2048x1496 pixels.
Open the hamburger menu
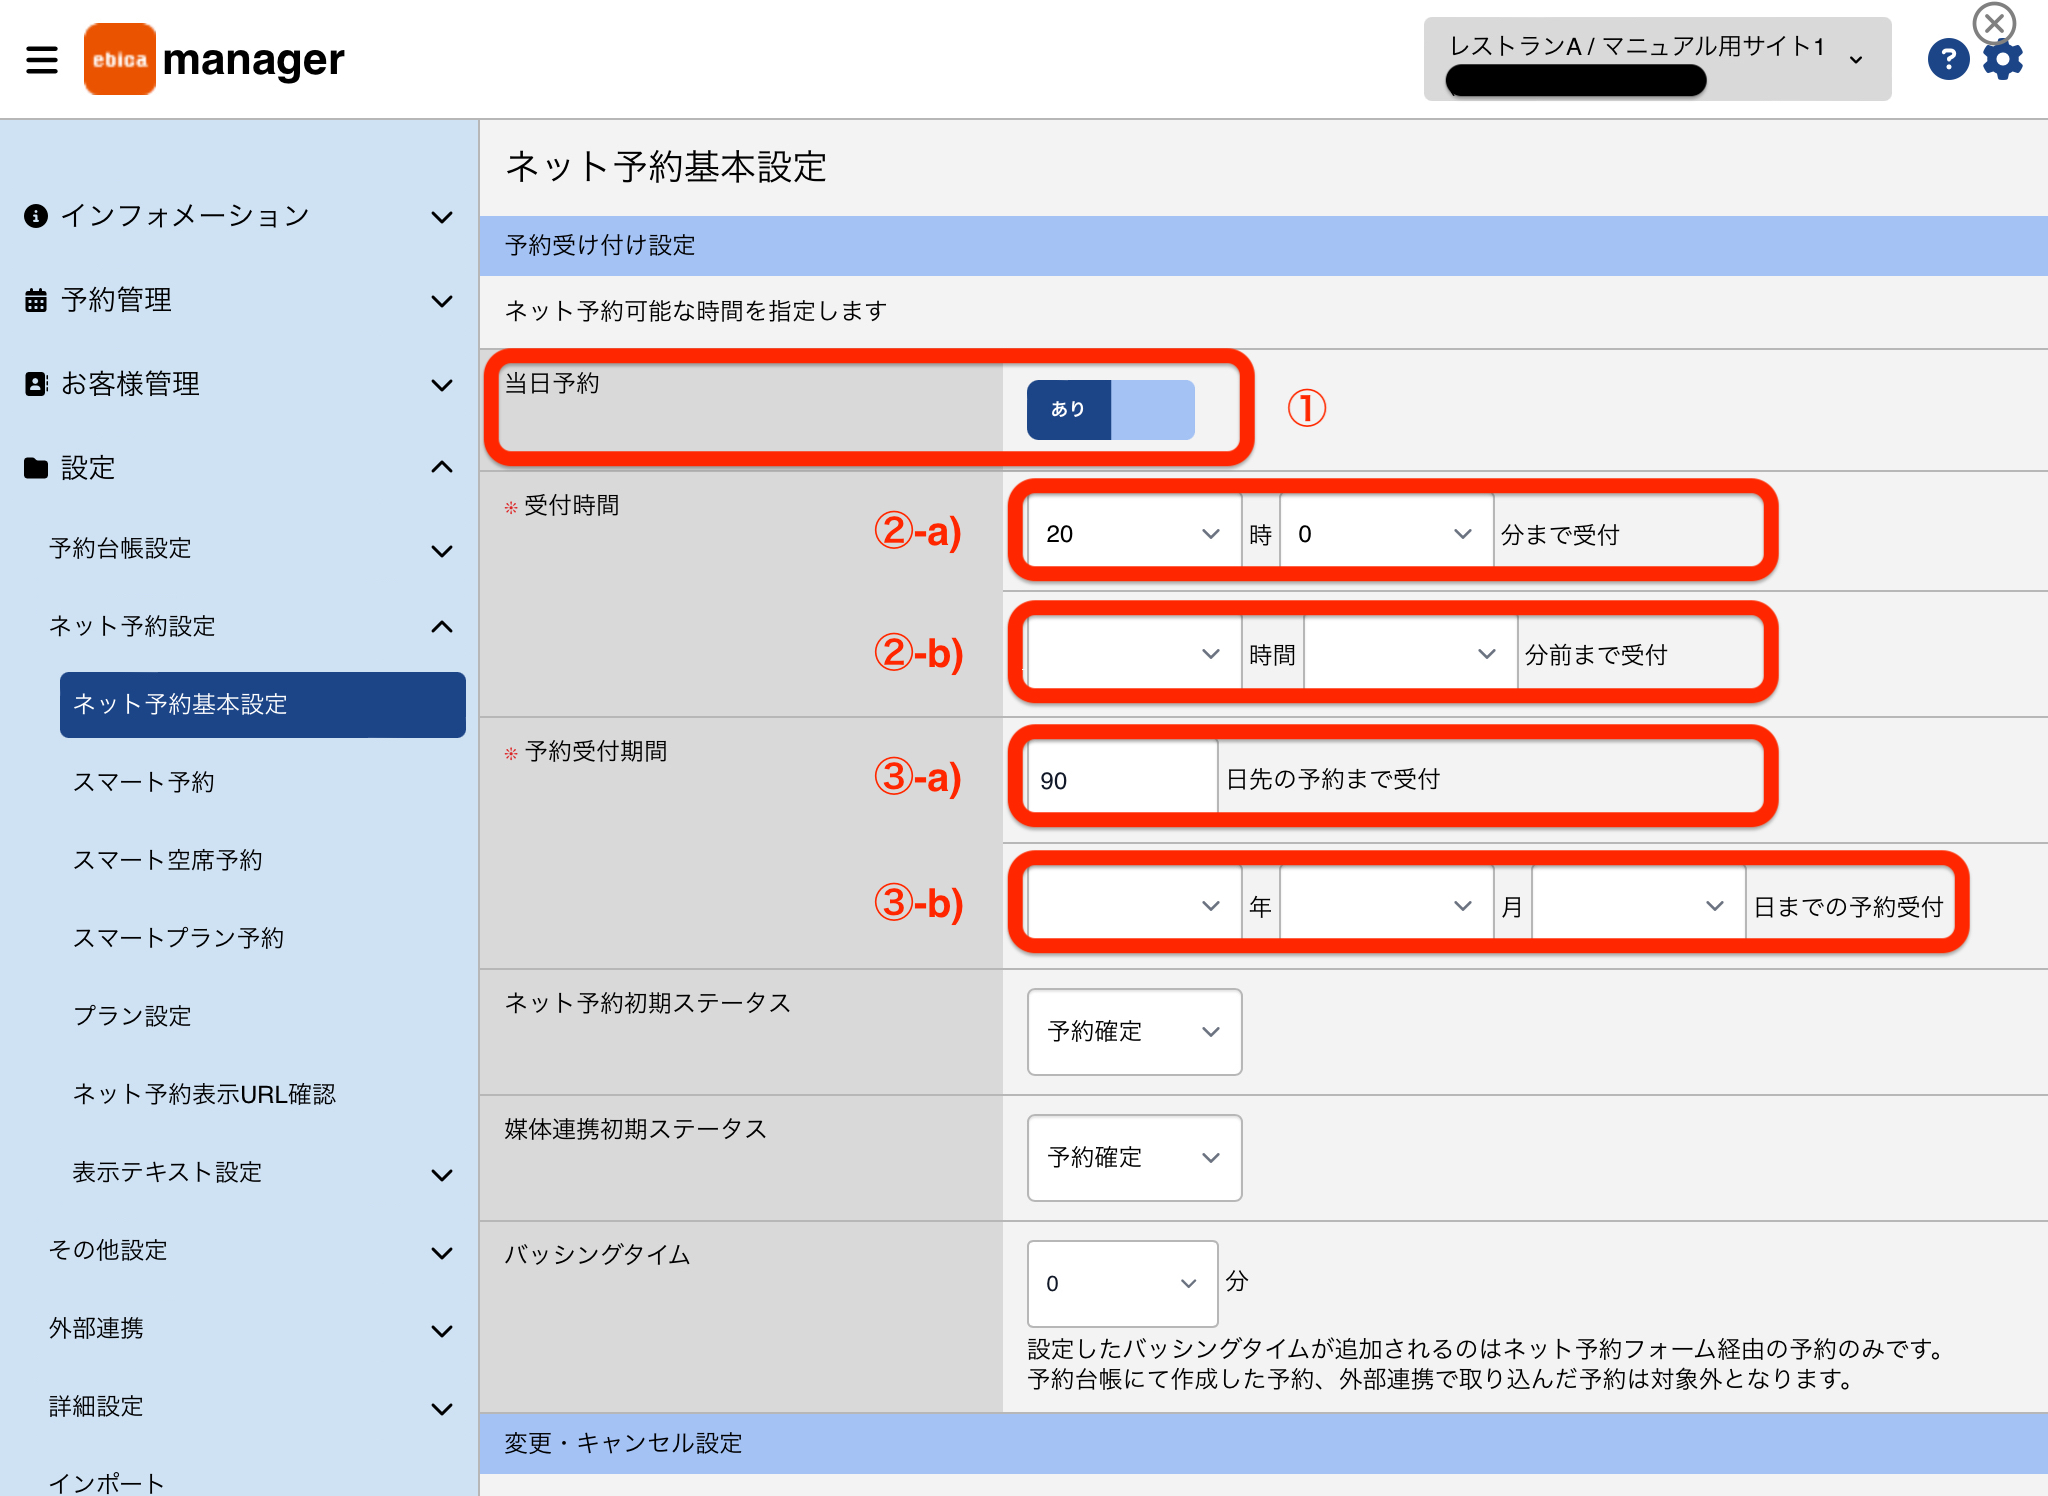click(x=42, y=60)
